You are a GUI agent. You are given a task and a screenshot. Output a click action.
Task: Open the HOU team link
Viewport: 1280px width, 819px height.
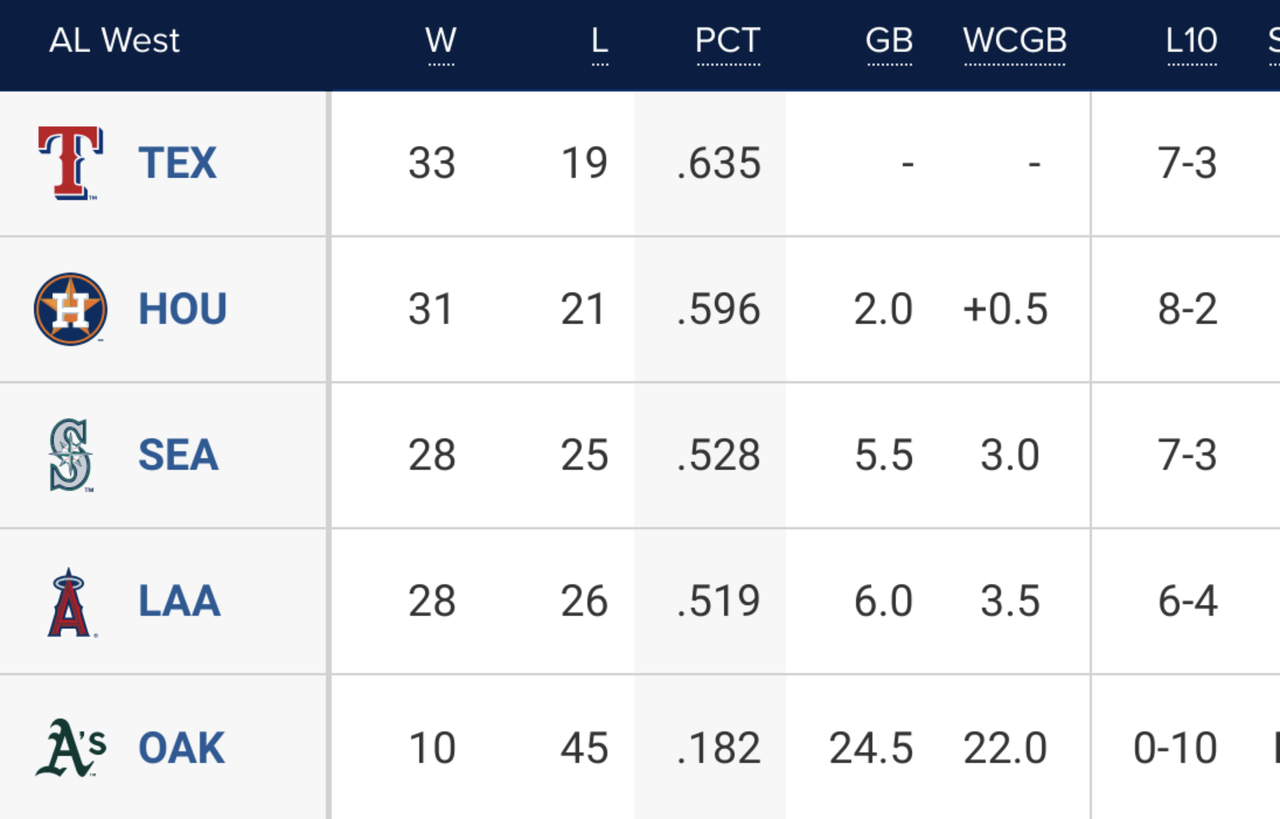click(x=182, y=309)
